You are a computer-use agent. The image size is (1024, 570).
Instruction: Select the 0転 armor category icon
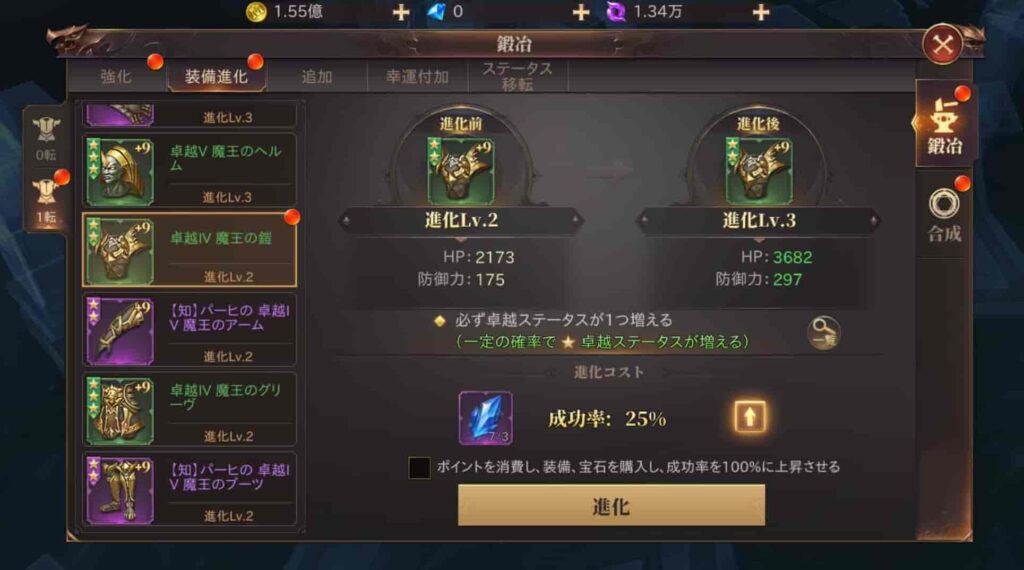coord(46,138)
